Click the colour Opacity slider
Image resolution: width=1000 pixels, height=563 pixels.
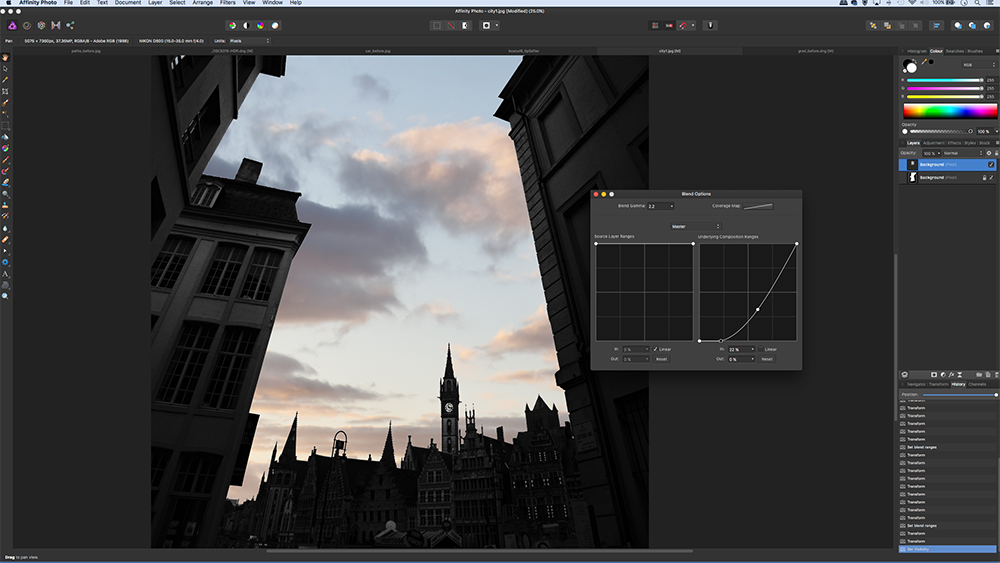[941, 131]
